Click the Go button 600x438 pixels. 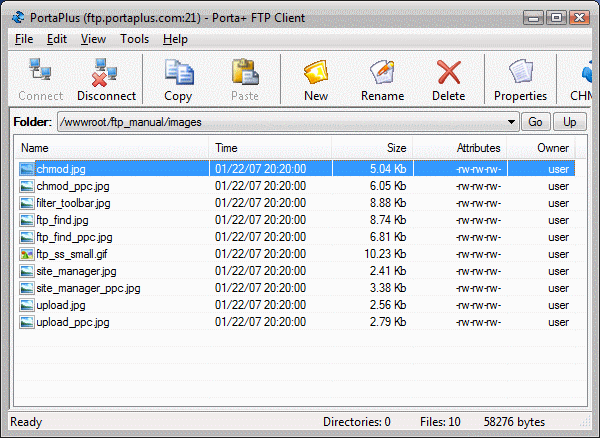click(x=535, y=122)
